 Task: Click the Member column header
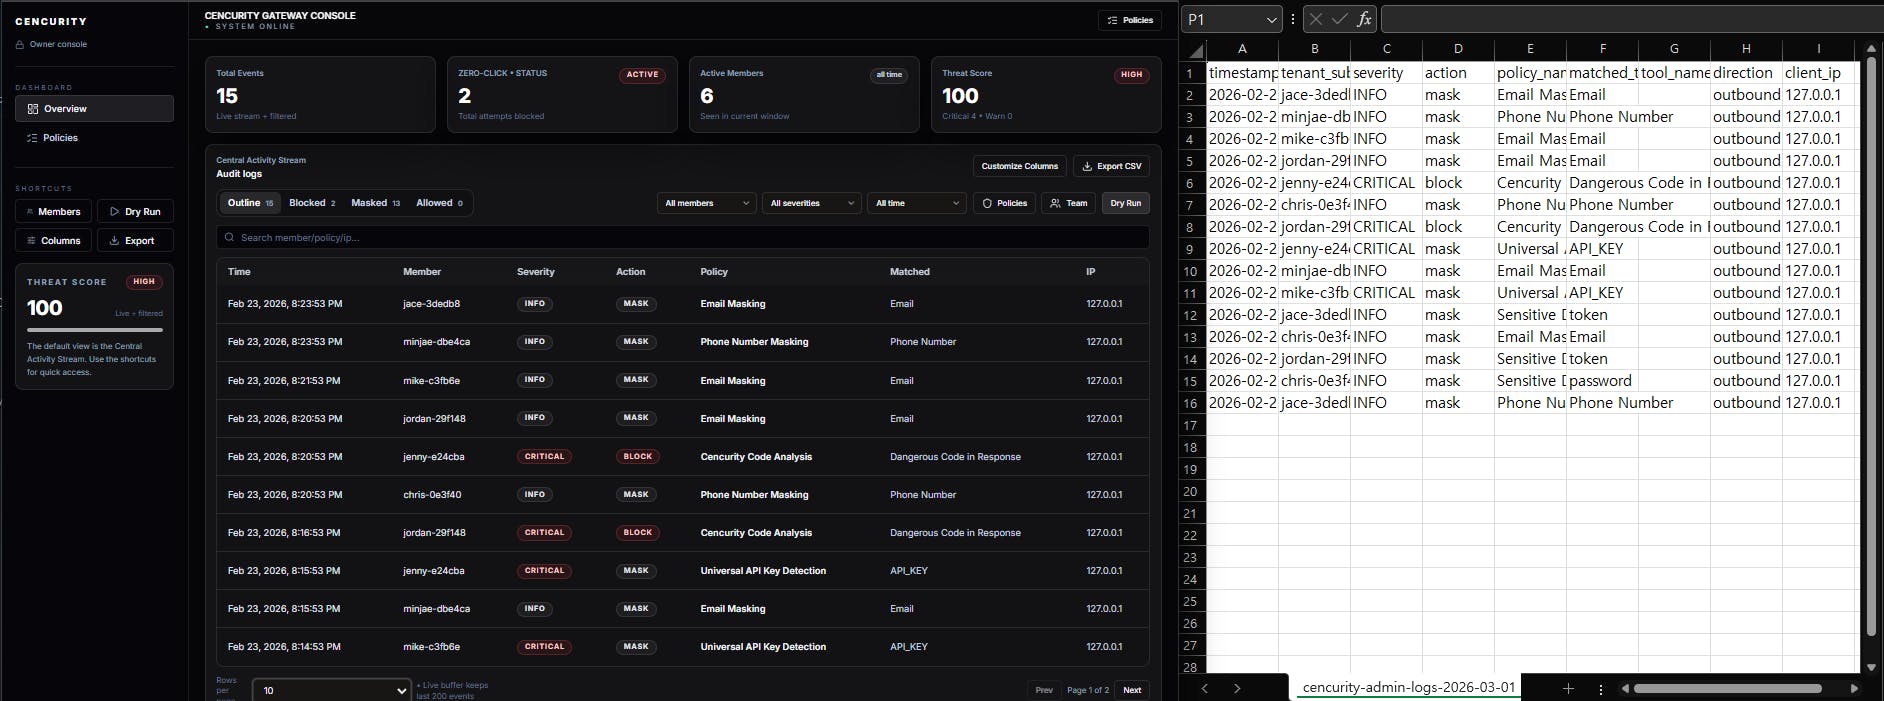coord(422,272)
